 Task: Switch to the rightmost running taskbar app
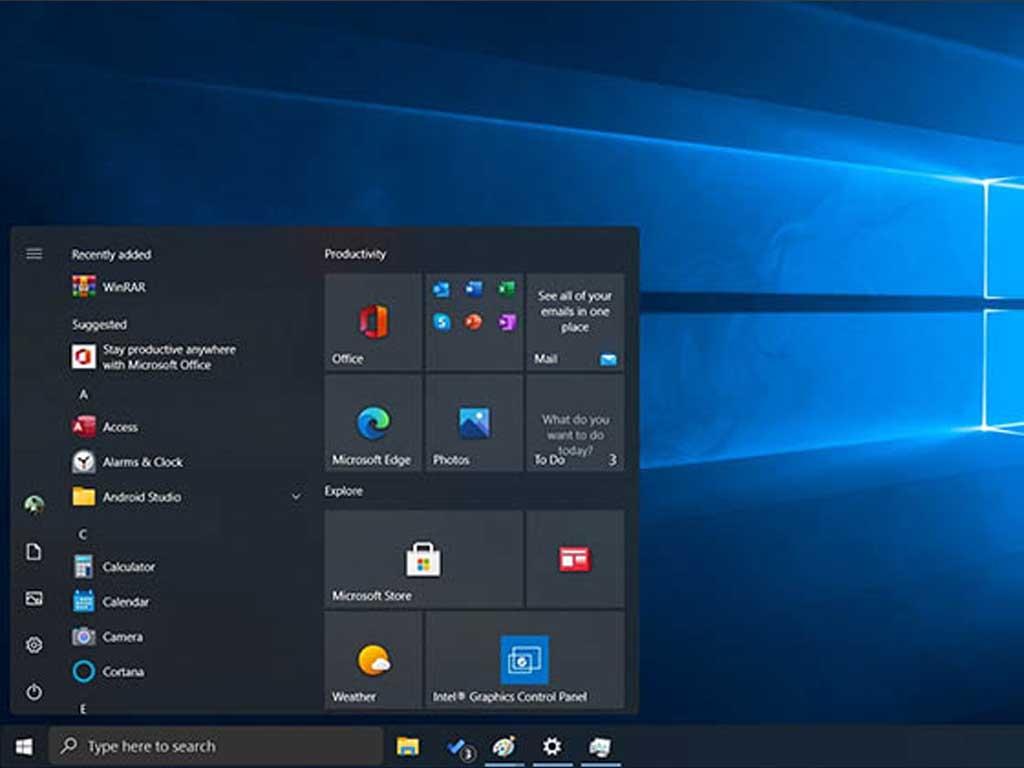pos(600,746)
